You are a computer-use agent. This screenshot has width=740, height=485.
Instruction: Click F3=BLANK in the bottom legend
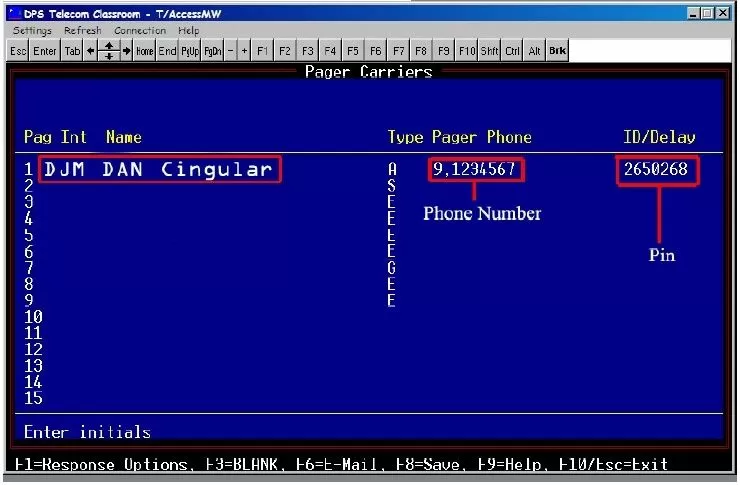coord(242,465)
